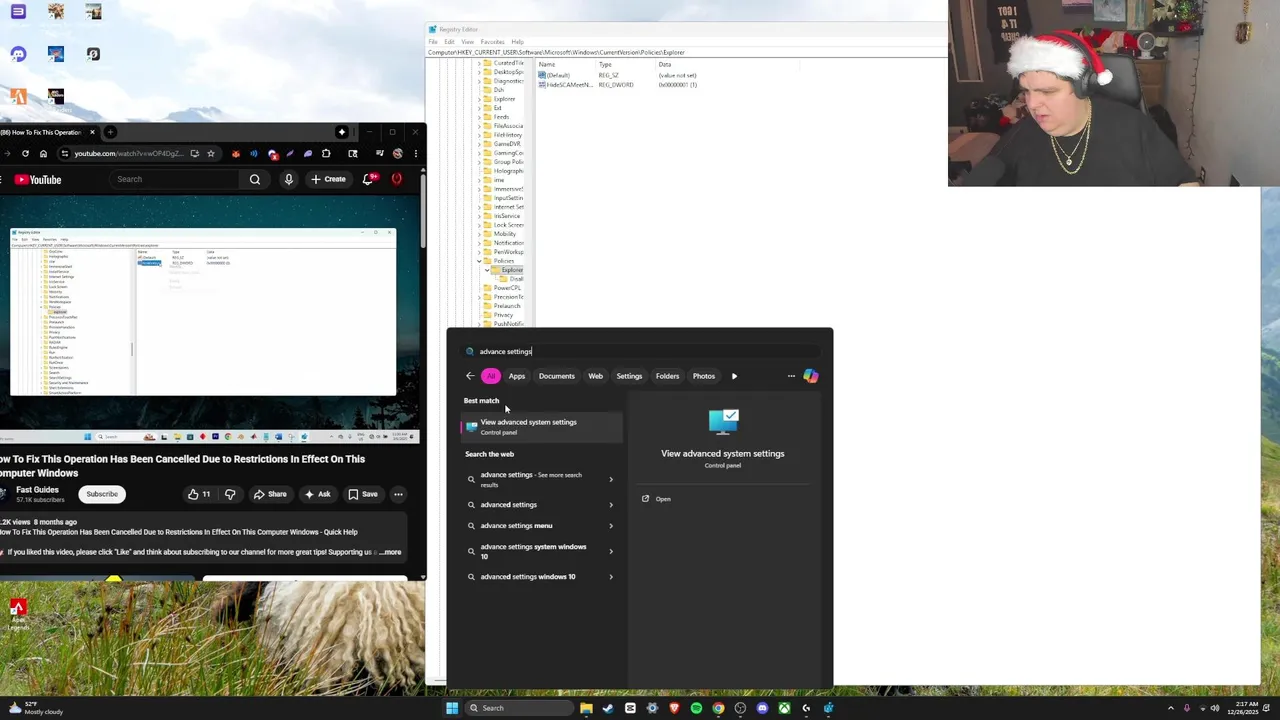Expand 'advance settings menu' result arrow
This screenshot has height=720, width=1280.
tap(611, 526)
